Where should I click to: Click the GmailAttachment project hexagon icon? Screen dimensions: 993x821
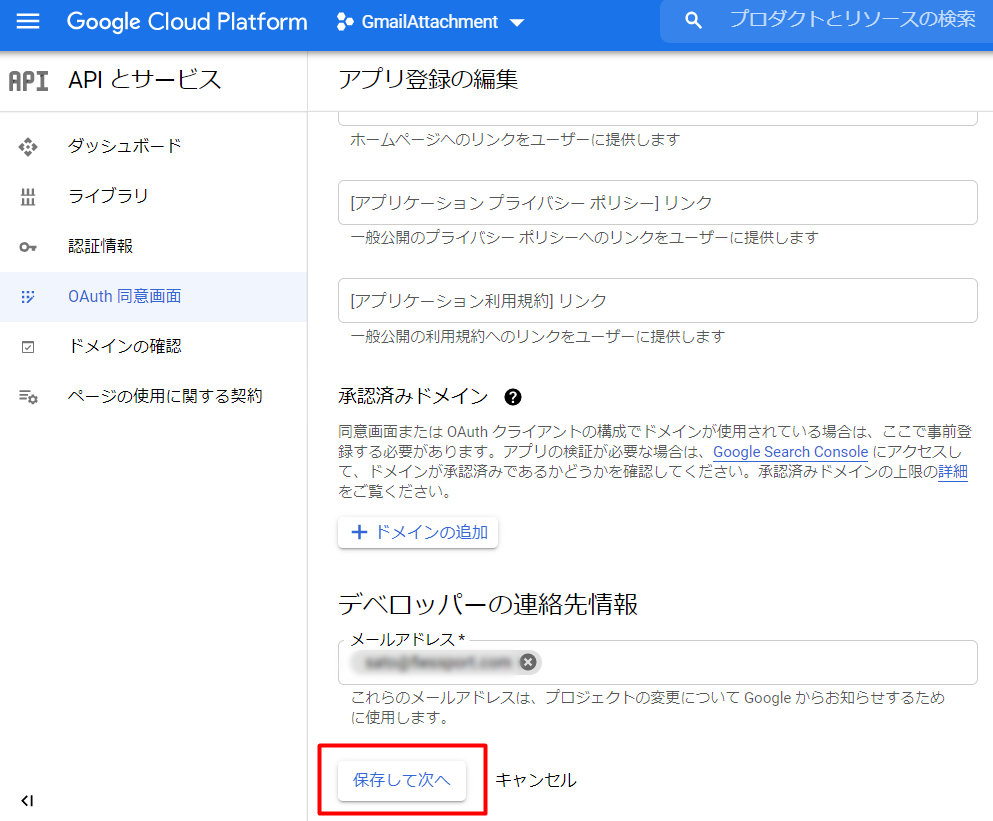pos(345,22)
